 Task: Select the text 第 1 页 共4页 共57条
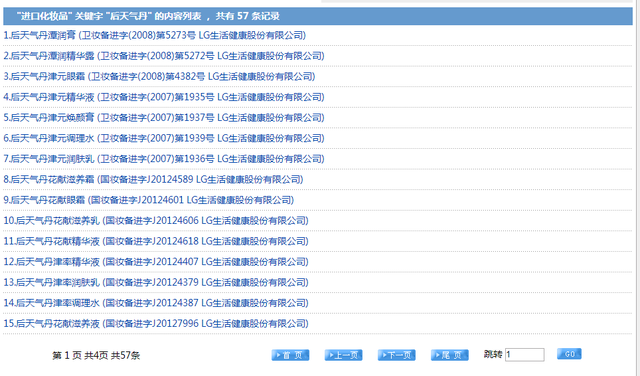[x=96, y=356]
